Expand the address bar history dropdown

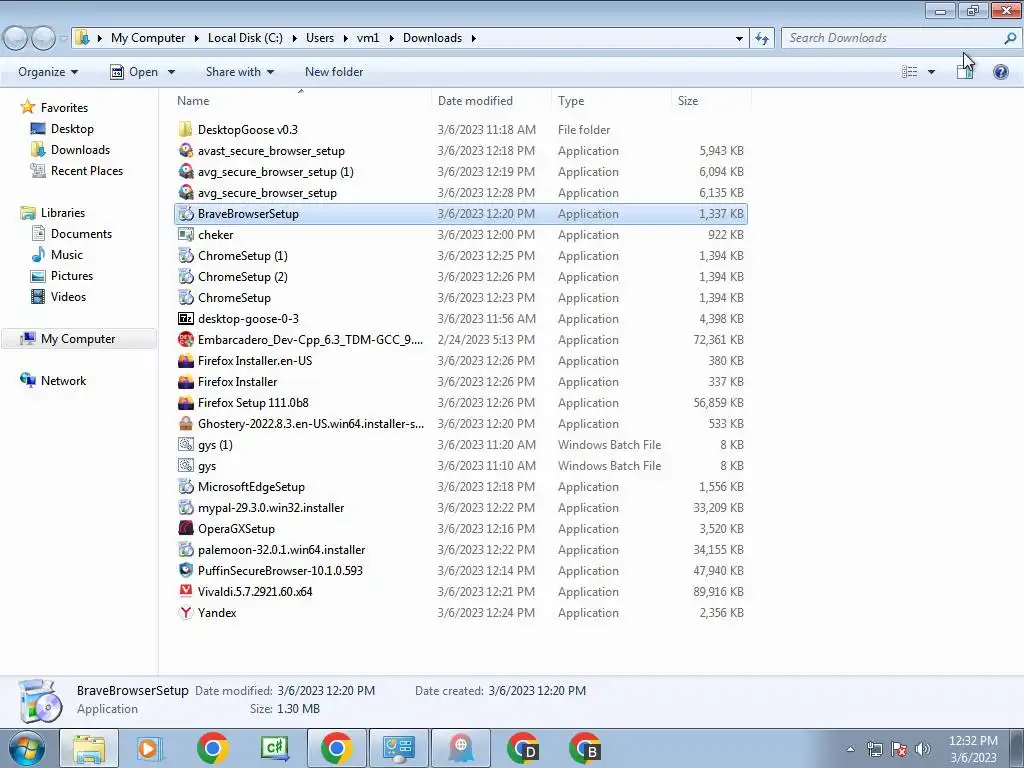click(x=739, y=38)
